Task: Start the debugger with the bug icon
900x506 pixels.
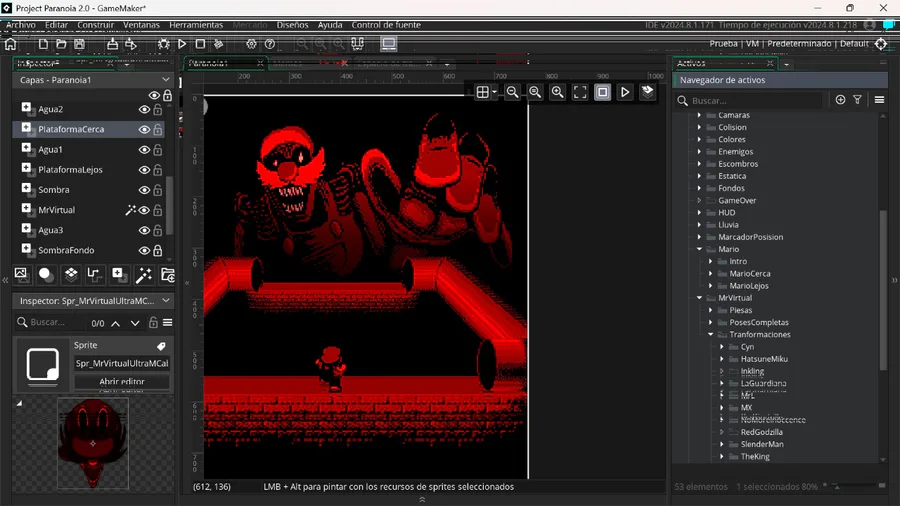Action: (164, 44)
